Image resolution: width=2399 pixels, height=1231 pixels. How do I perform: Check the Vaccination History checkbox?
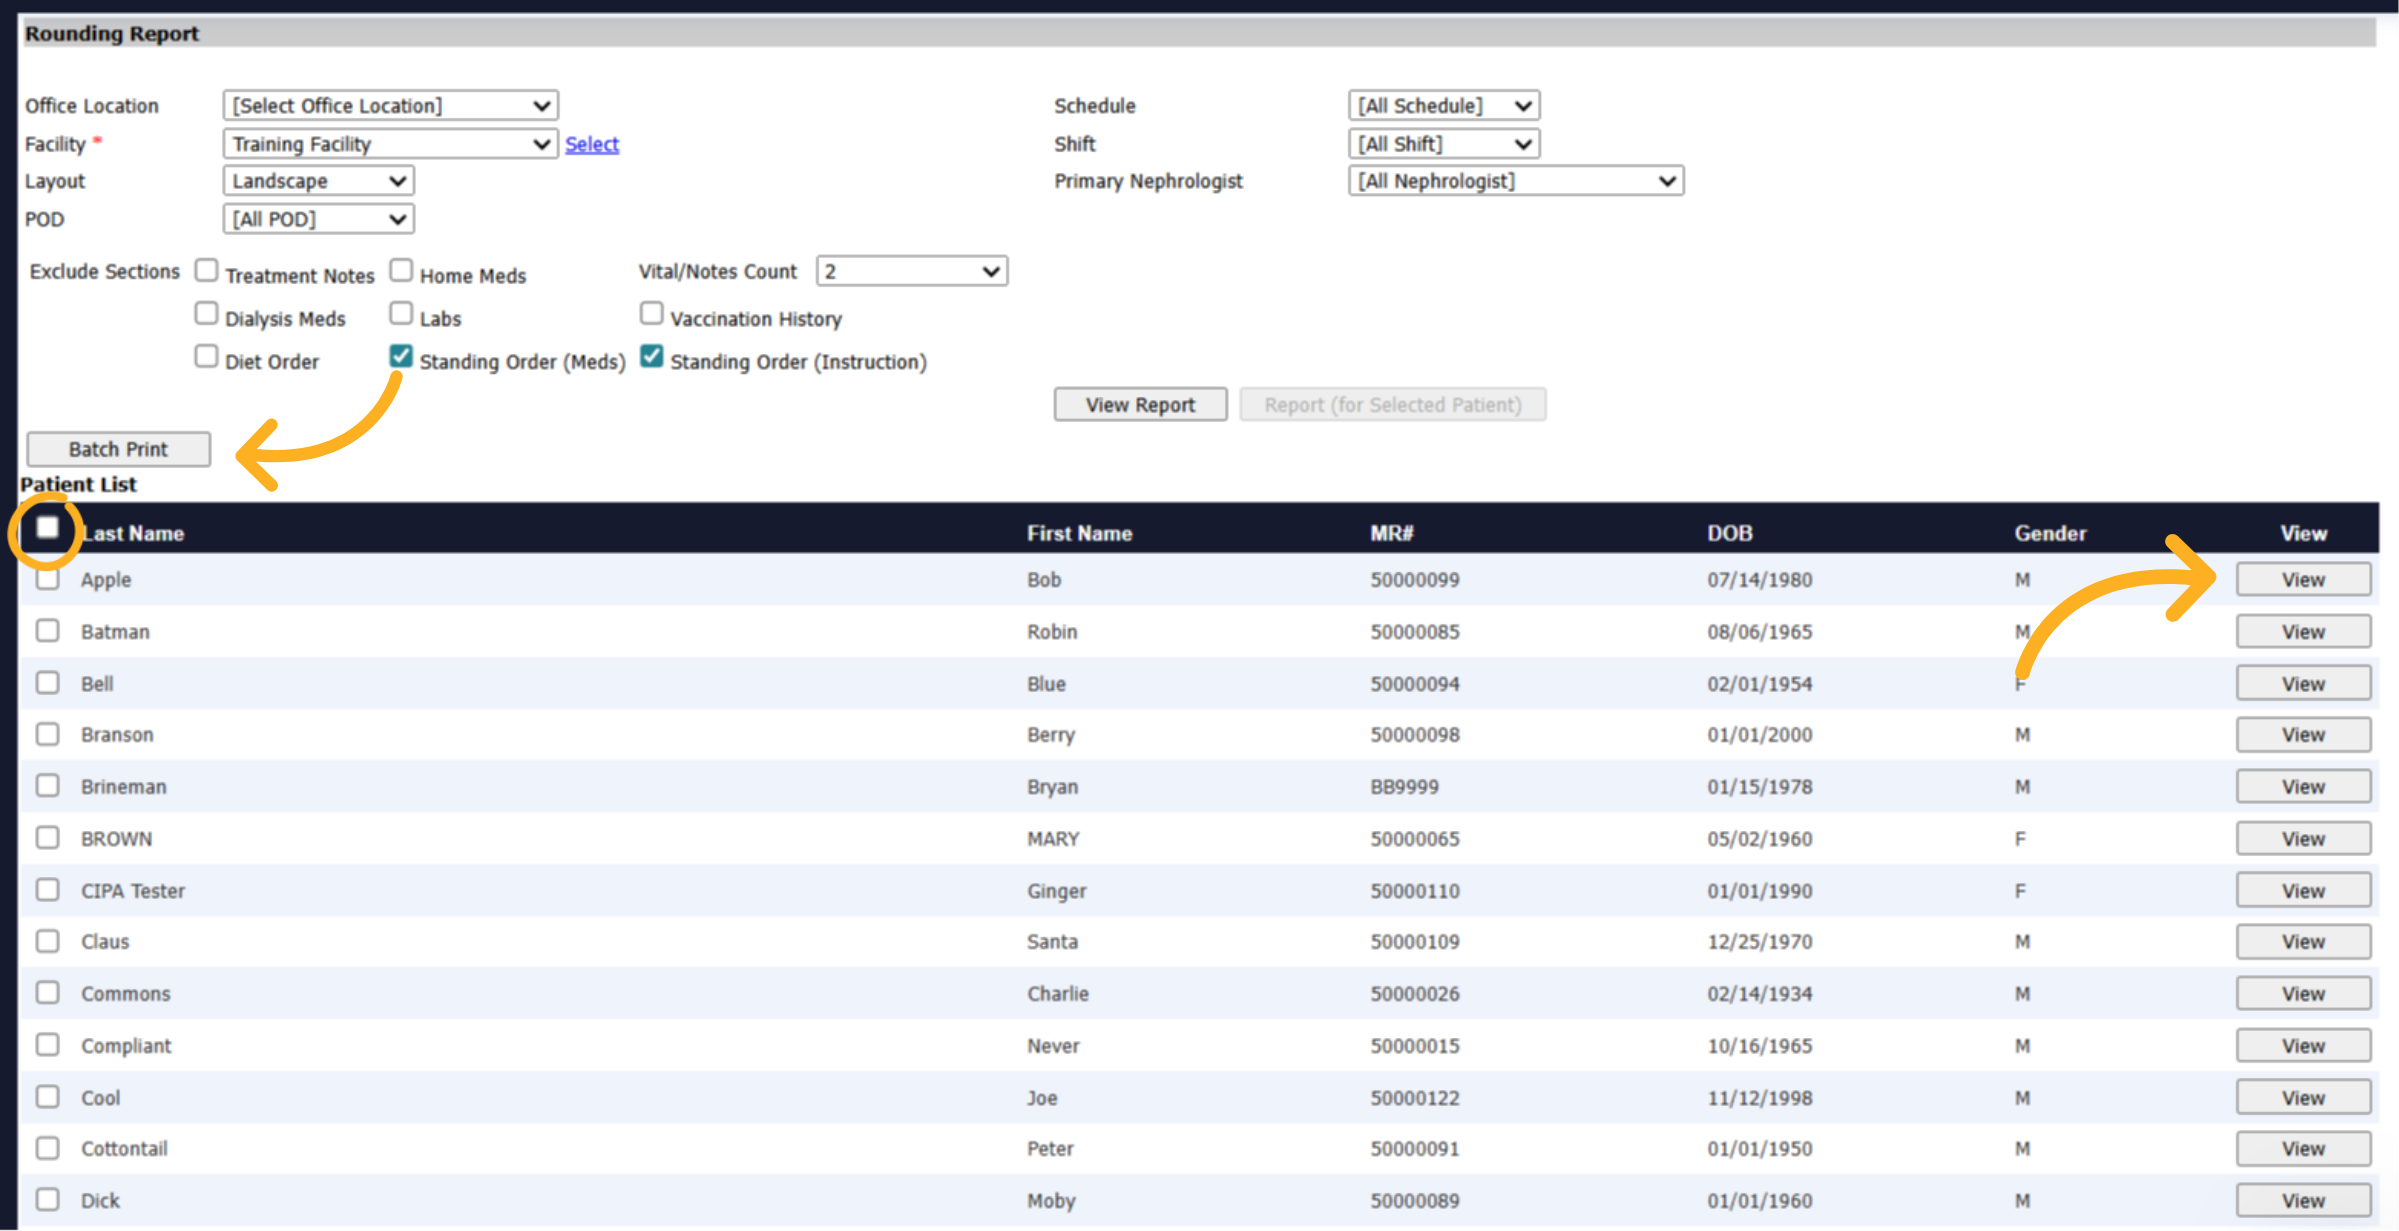pos(651,314)
